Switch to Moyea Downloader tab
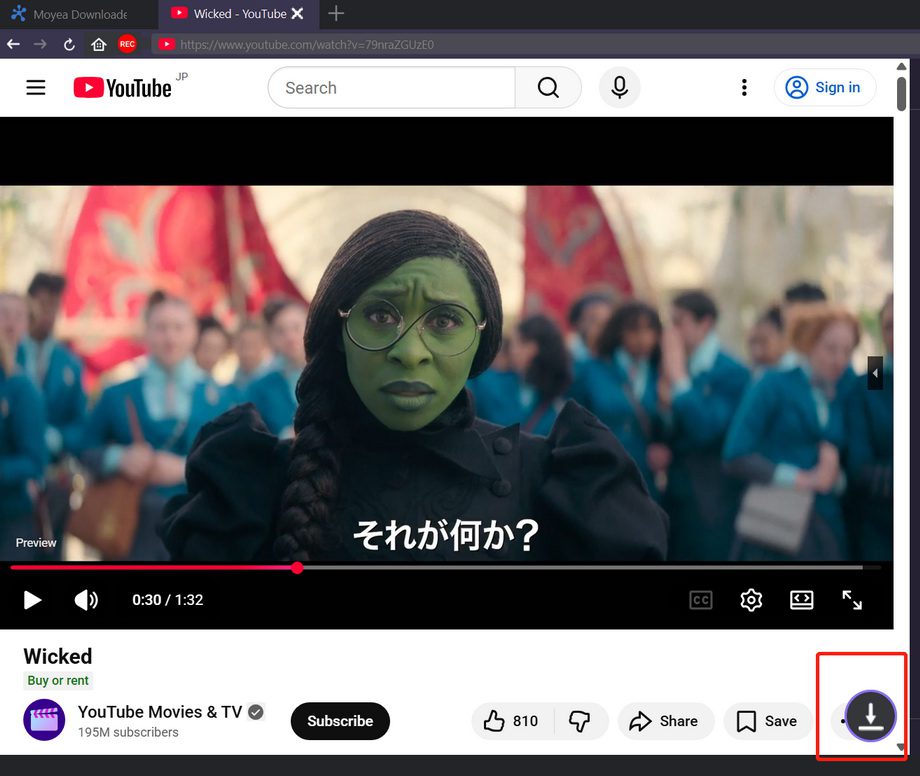The height and width of the screenshot is (776, 920). (x=68, y=14)
